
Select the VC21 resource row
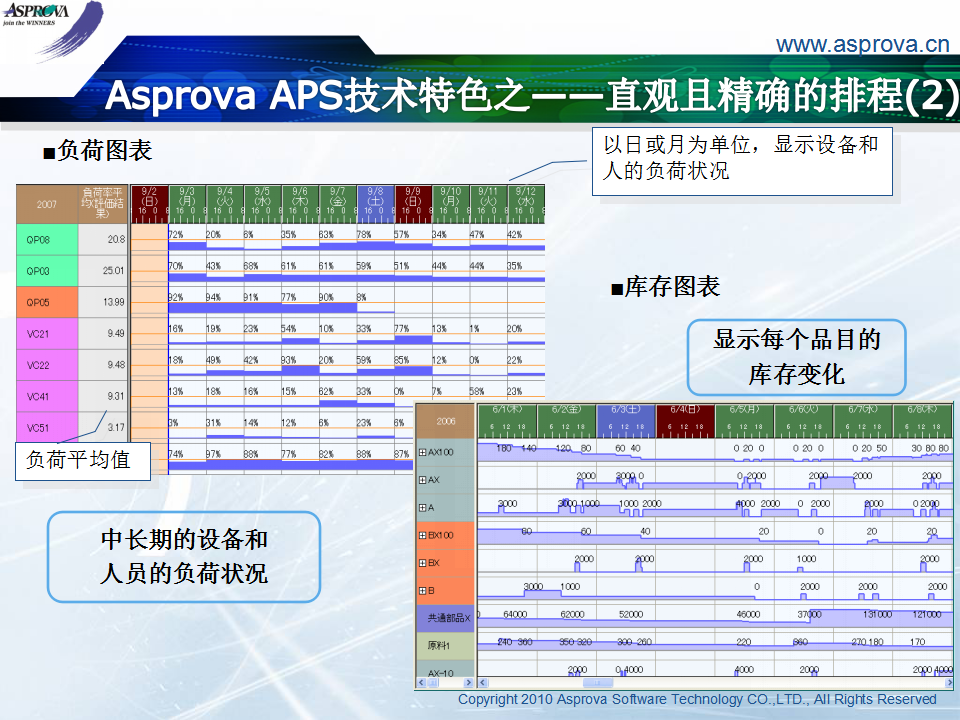[x=47, y=334]
